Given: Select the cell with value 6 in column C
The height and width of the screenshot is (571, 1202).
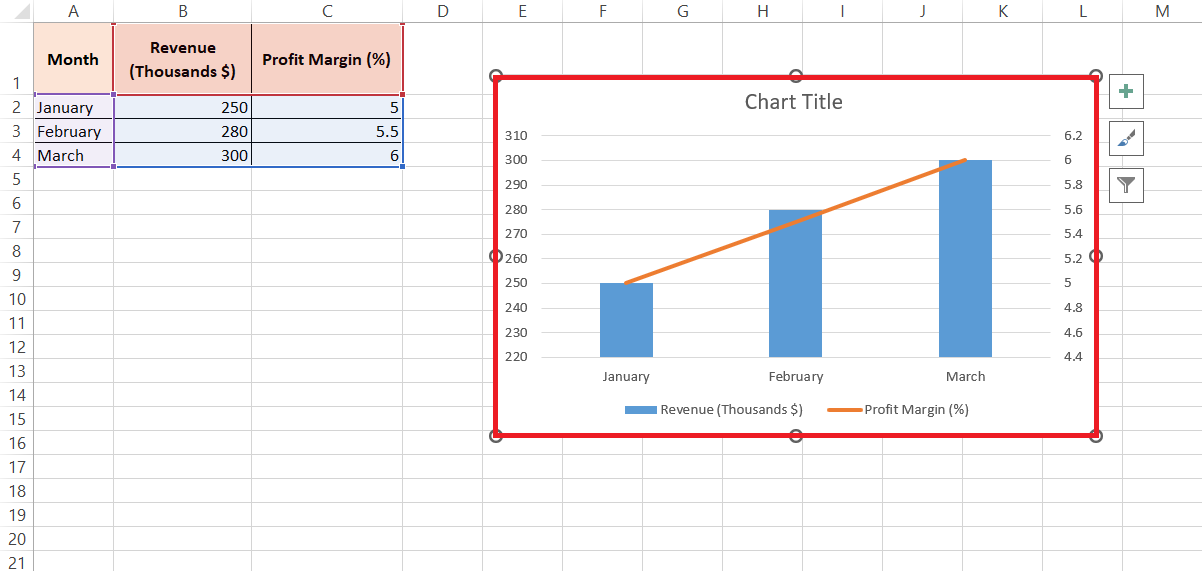Looking at the screenshot, I should [x=327, y=155].
